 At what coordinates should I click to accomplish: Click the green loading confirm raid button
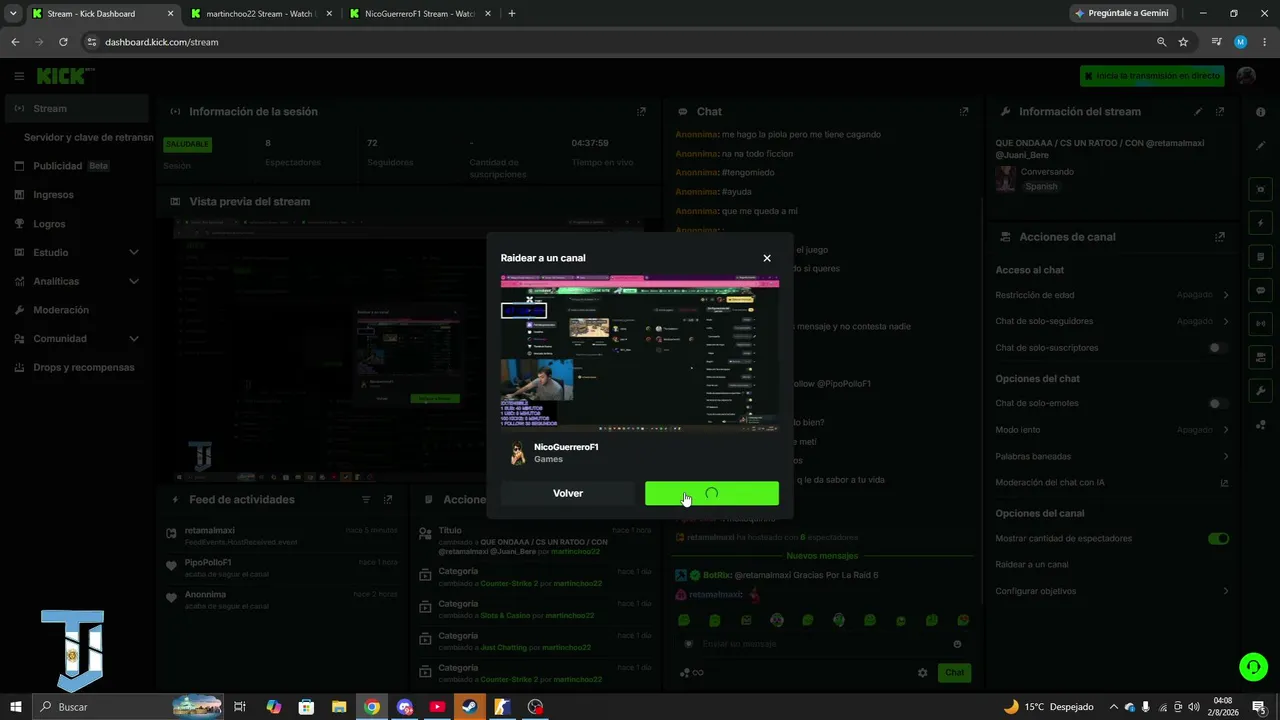(x=712, y=493)
